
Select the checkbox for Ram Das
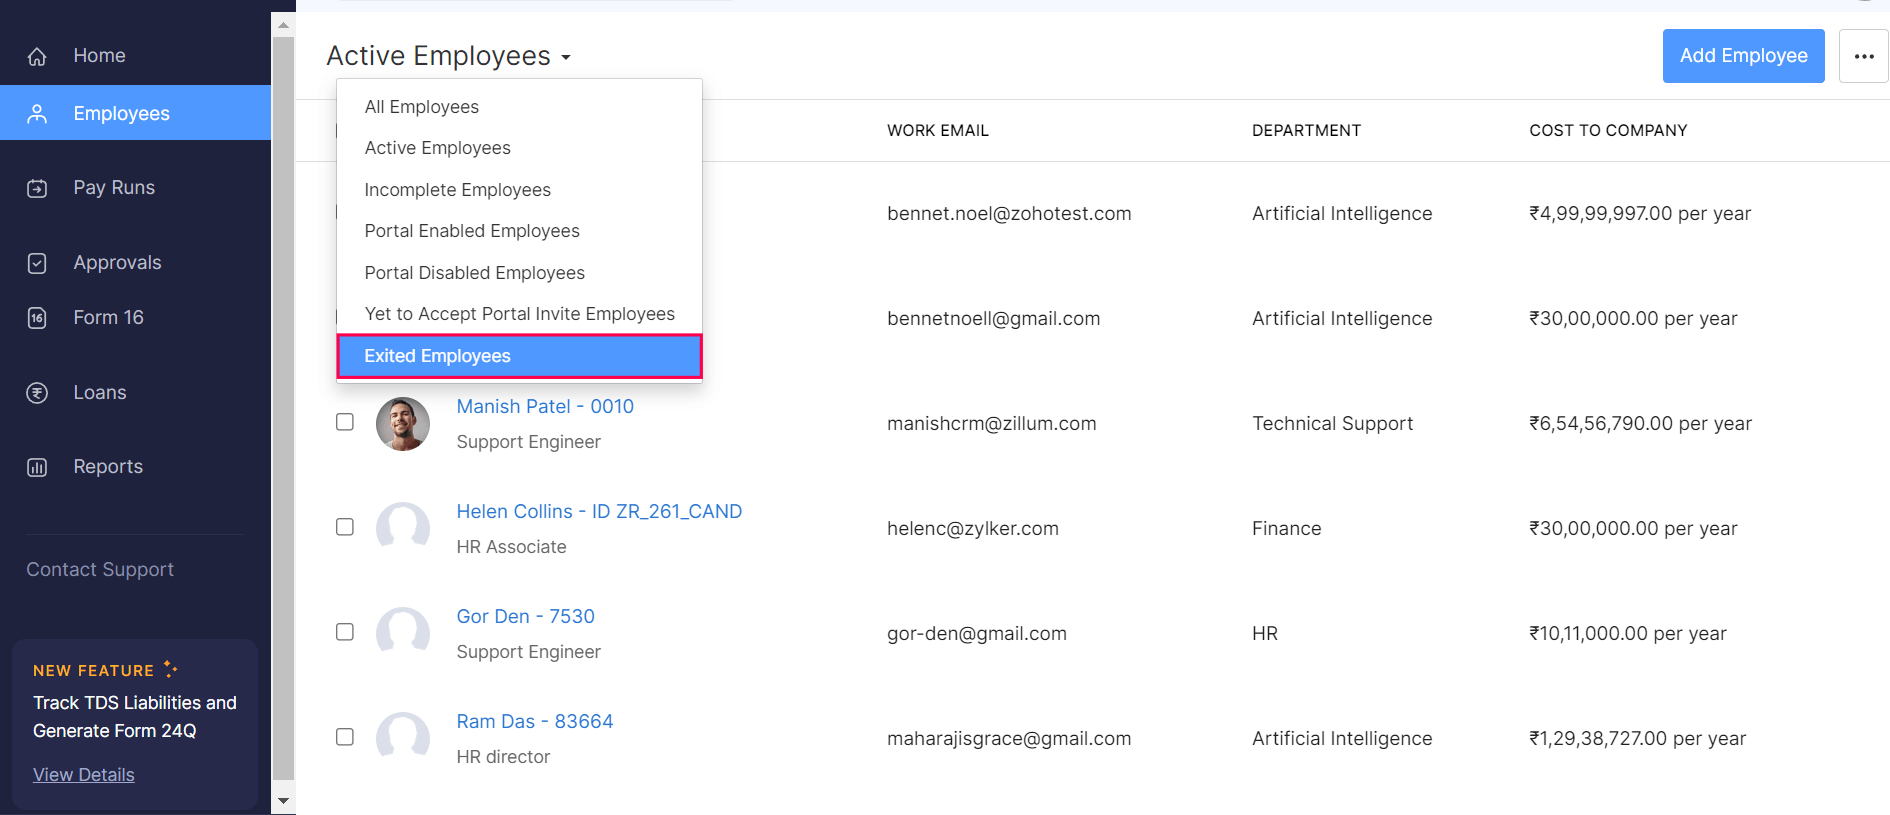(x=345, y=737)
